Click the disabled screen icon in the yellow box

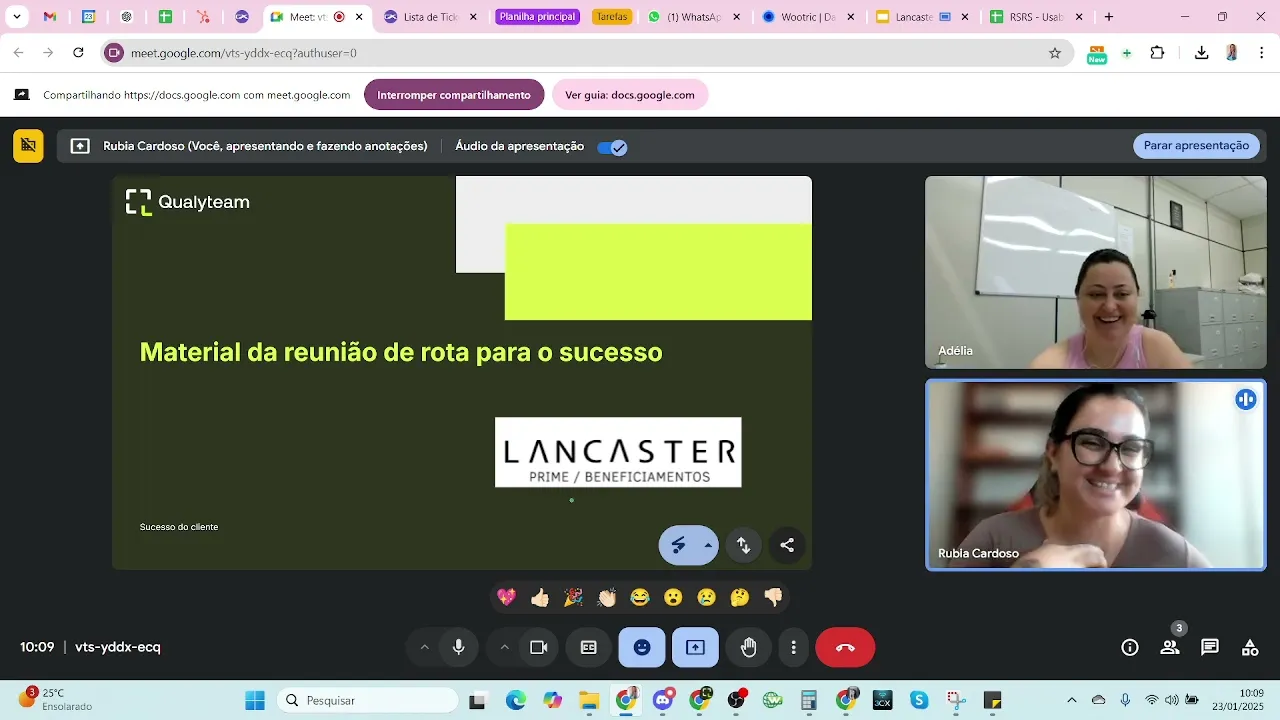28,146
